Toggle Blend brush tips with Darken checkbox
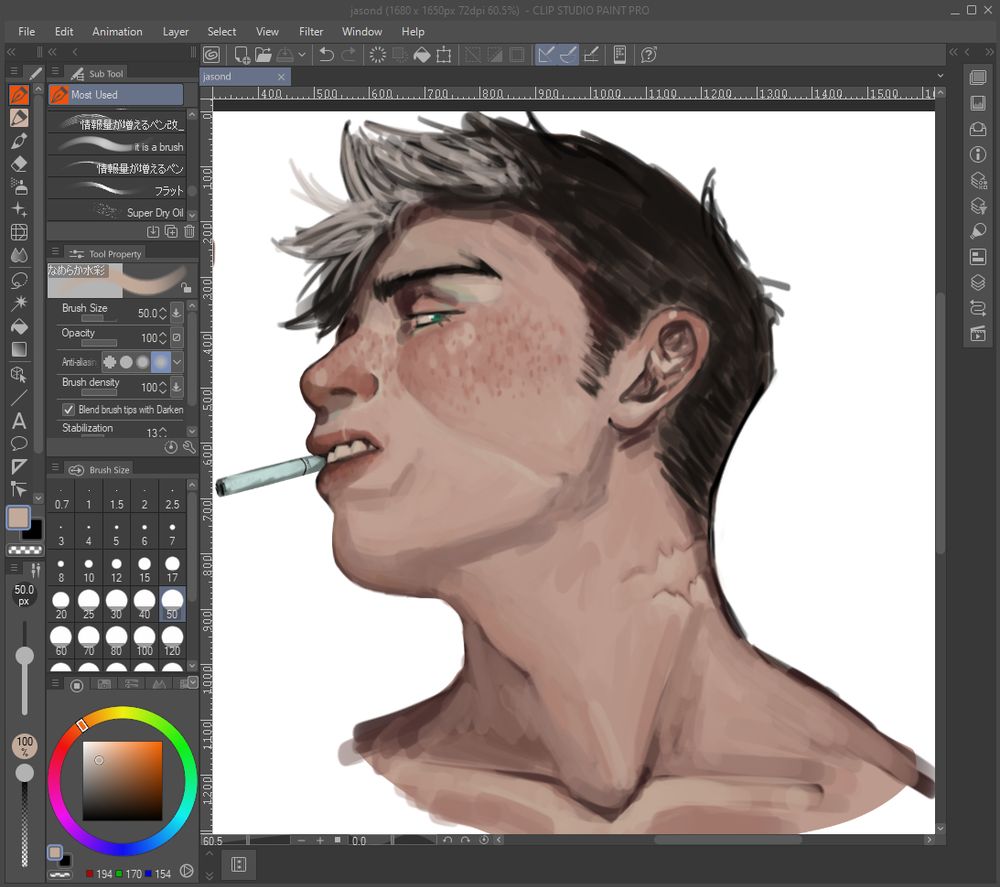 tap(68, 410)
